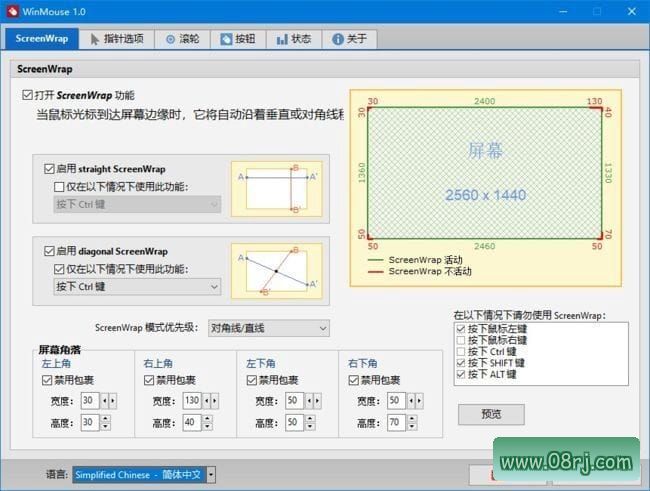Click the info icon on 关于 tab

point(338,39)
